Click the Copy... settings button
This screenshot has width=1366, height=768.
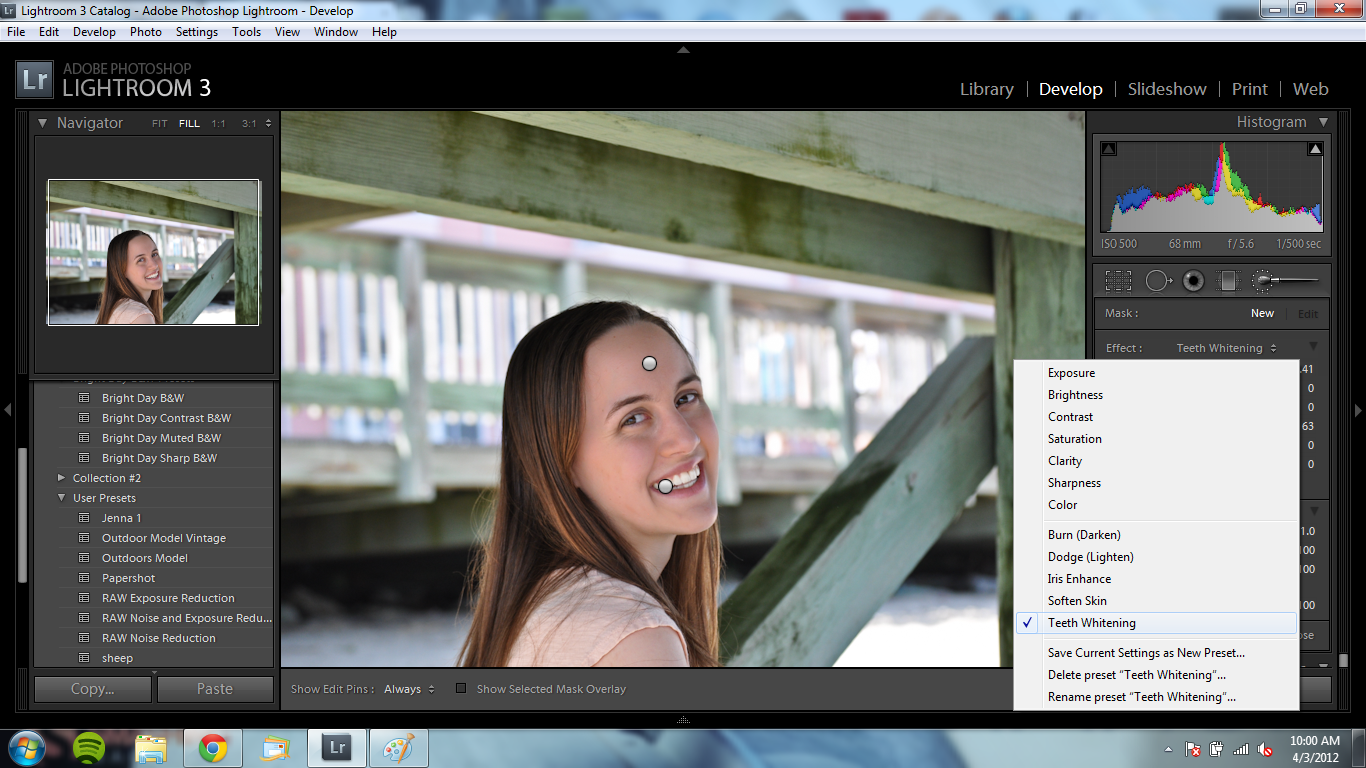[x=93, y=689]
